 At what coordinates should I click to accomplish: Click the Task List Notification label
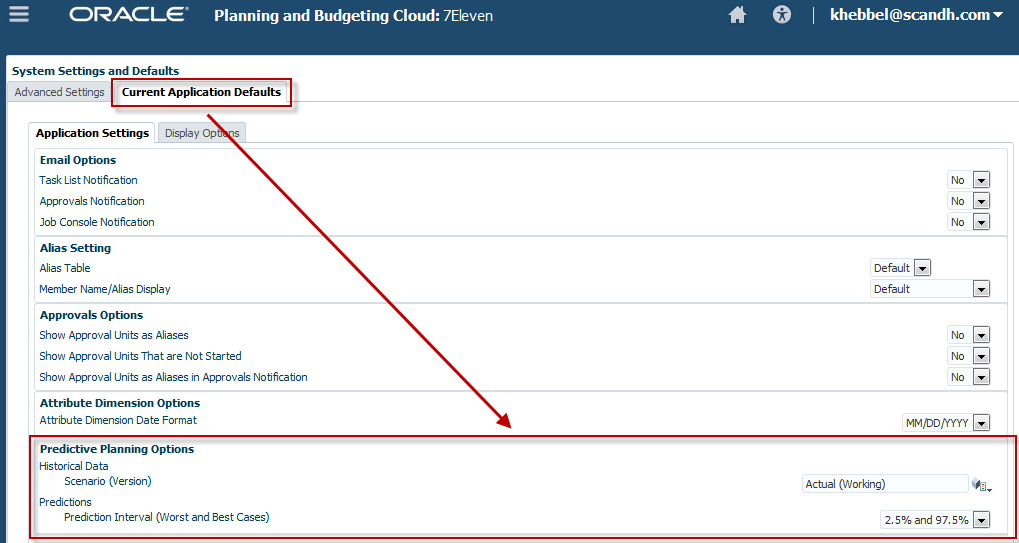[x=88, y=181]
